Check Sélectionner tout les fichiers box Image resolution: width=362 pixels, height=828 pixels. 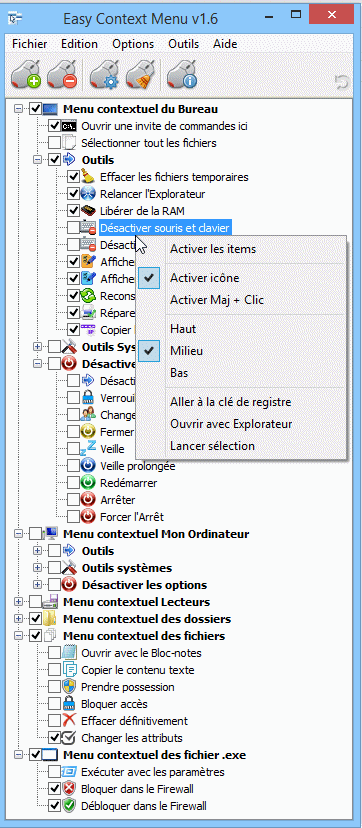click(54, 143)
